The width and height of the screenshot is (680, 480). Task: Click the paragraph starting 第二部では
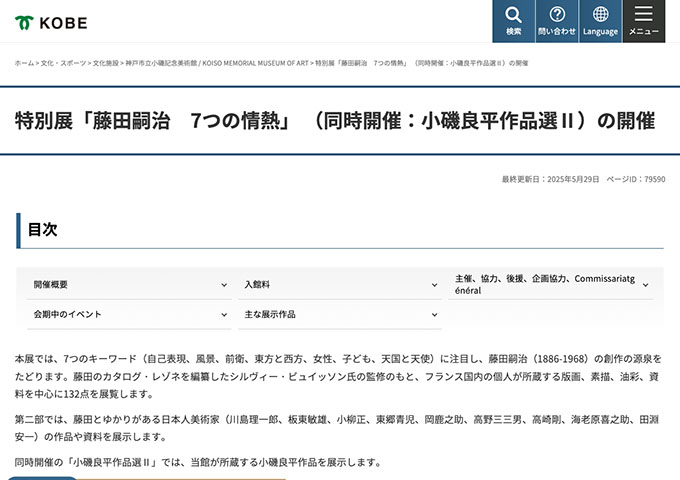337,428
